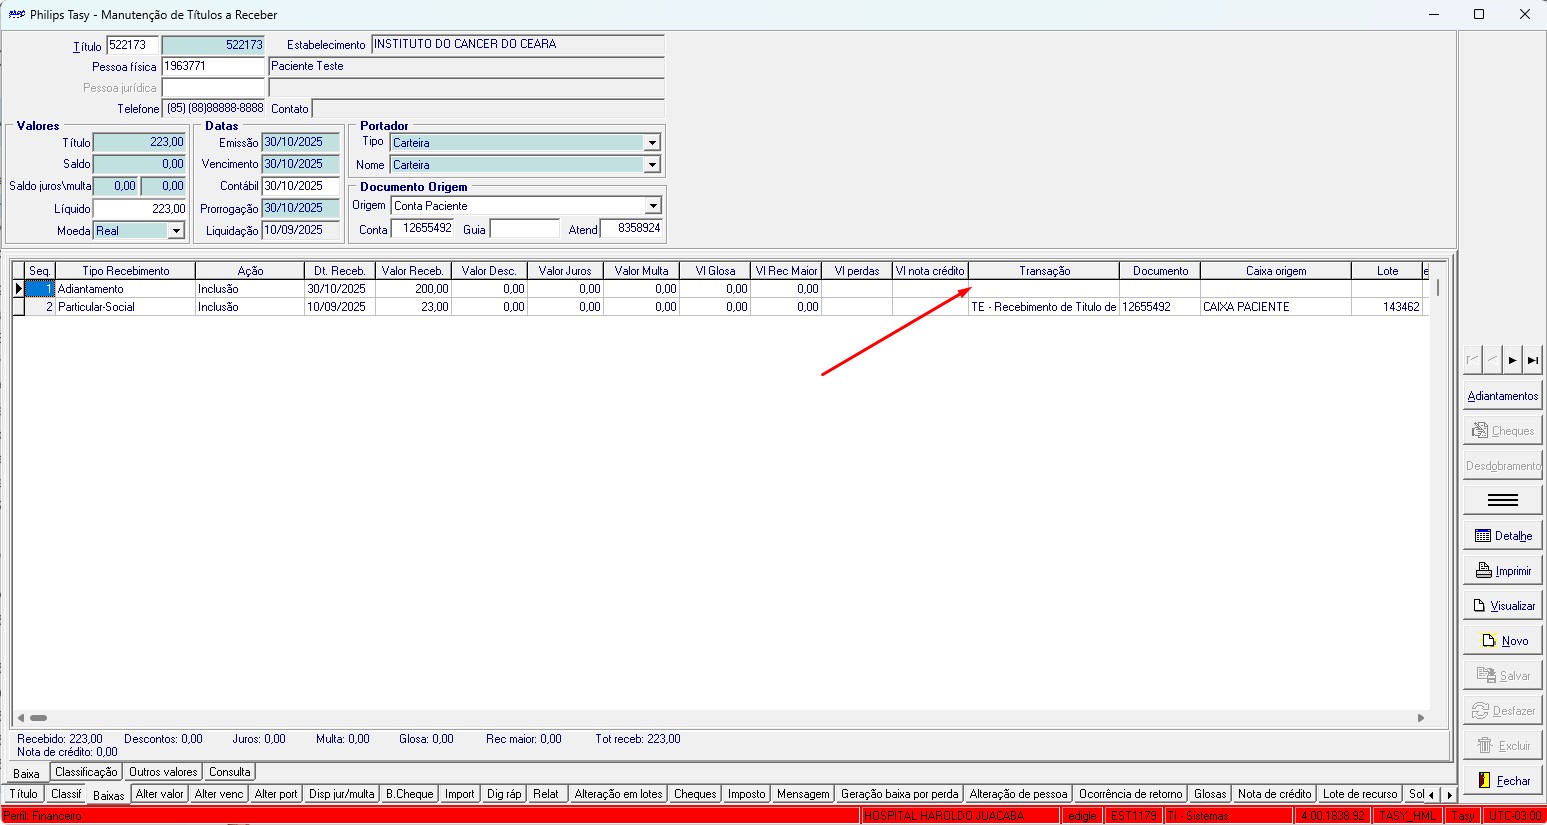Open the Portador Nome dropdown
Viewport: 1547px width, 825px height.
pos(652,165)
